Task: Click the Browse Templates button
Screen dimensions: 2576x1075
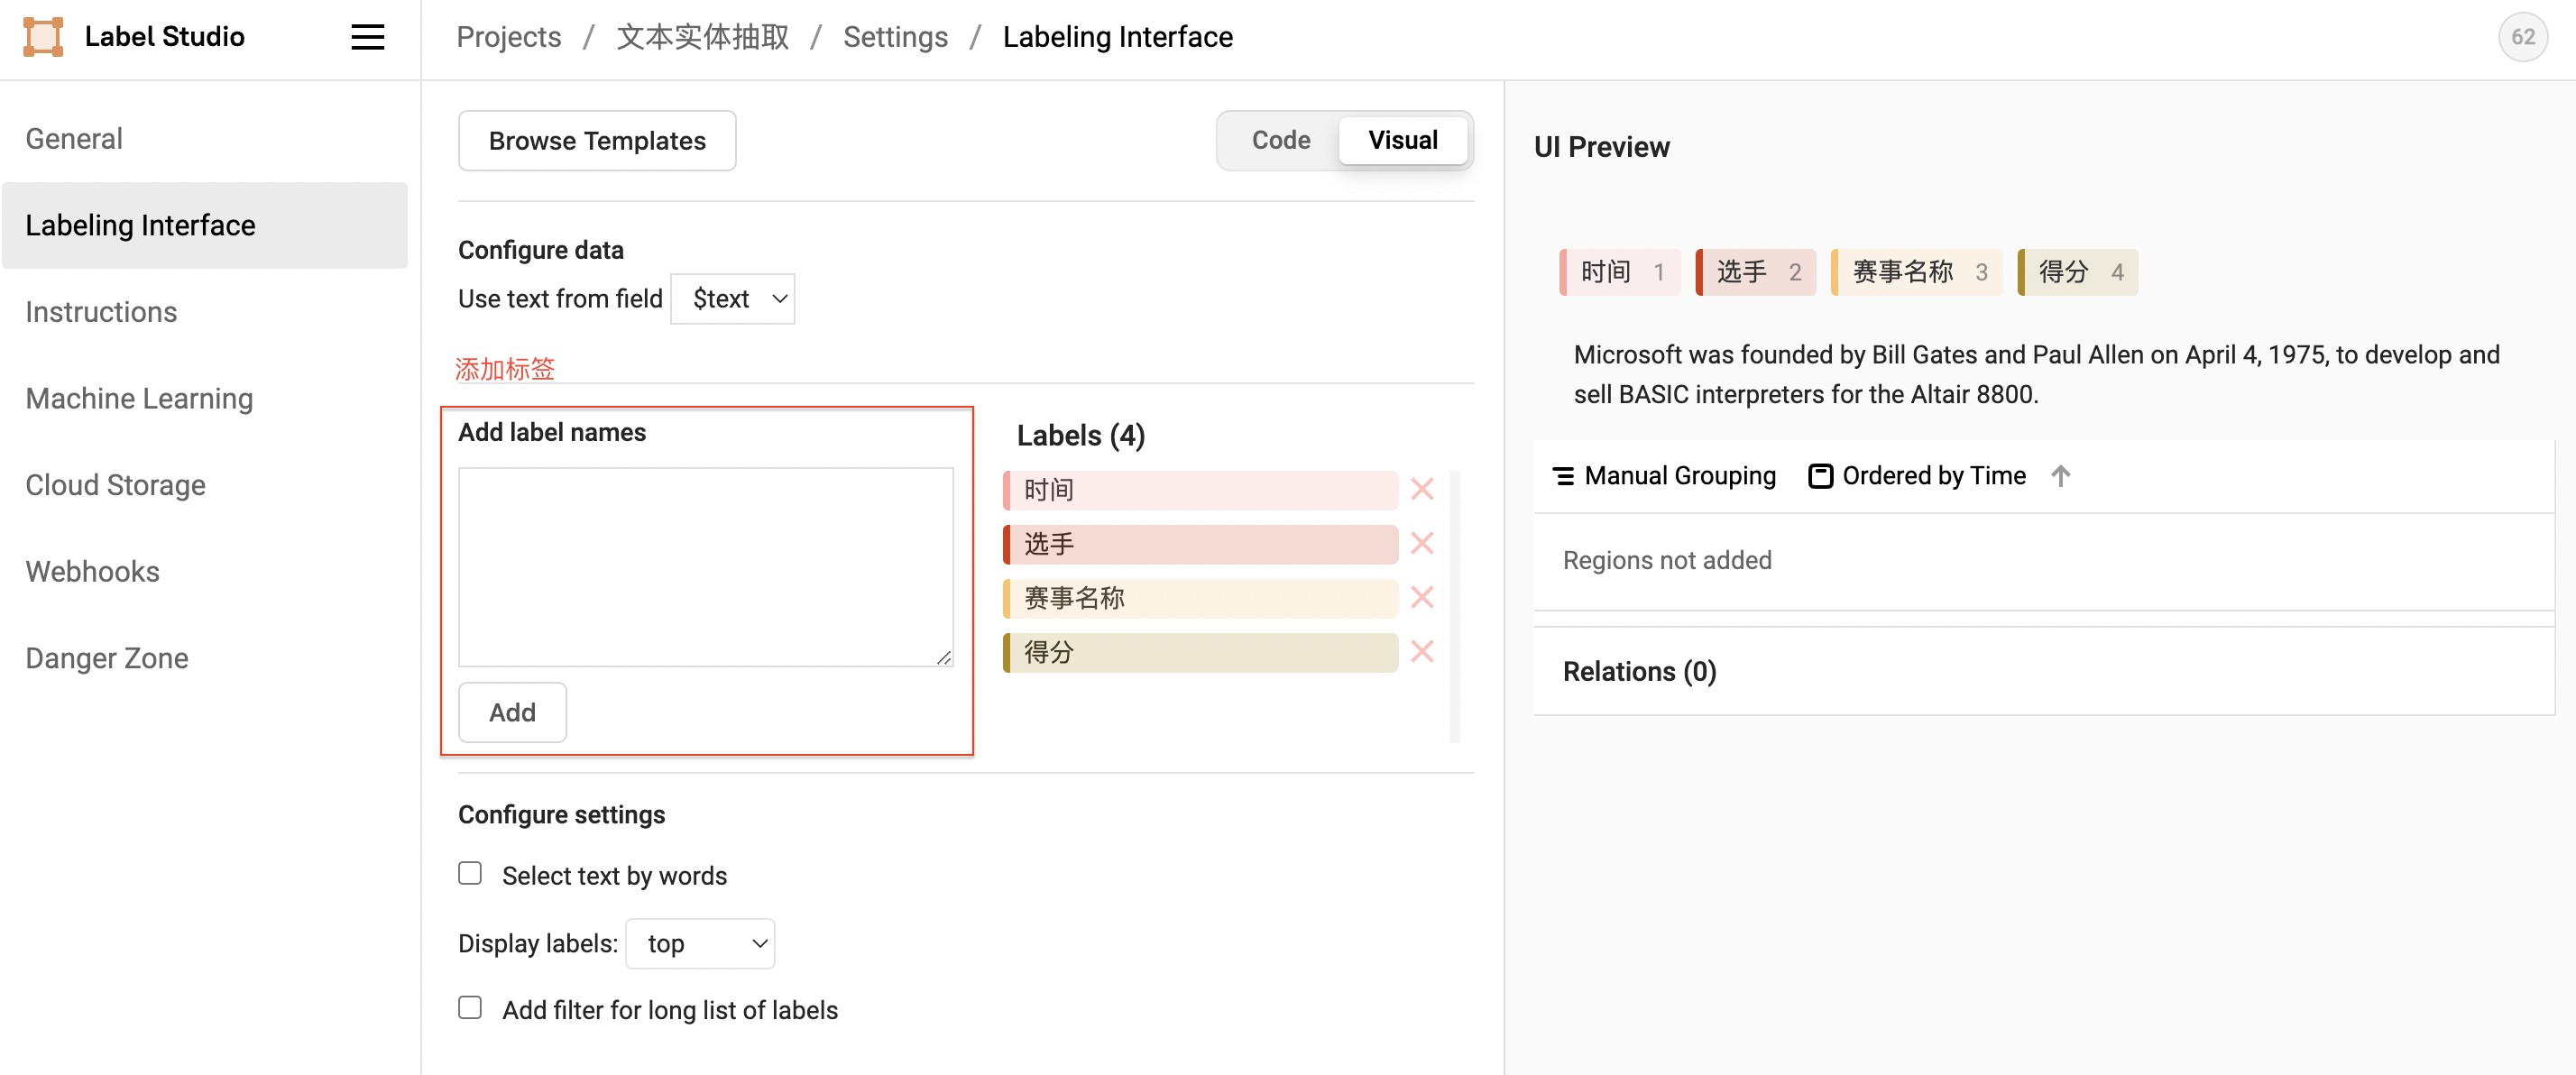Action: (x=597, y=141)
